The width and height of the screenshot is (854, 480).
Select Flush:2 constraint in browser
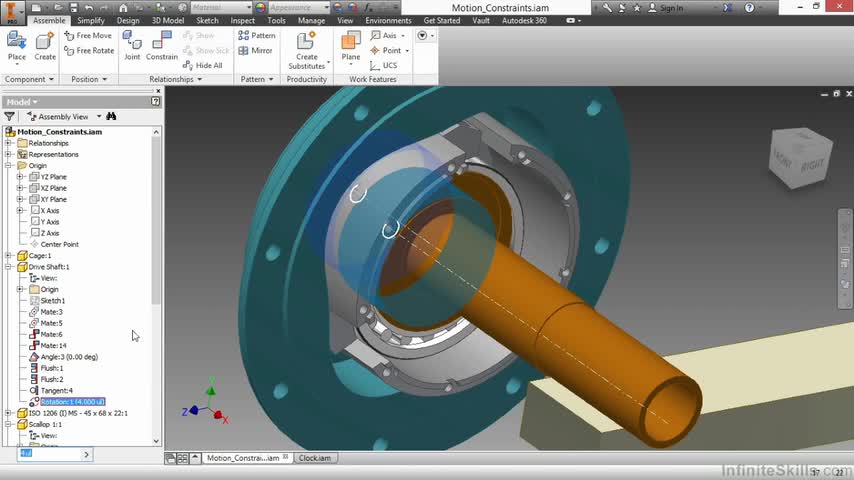tap(52, 379)
